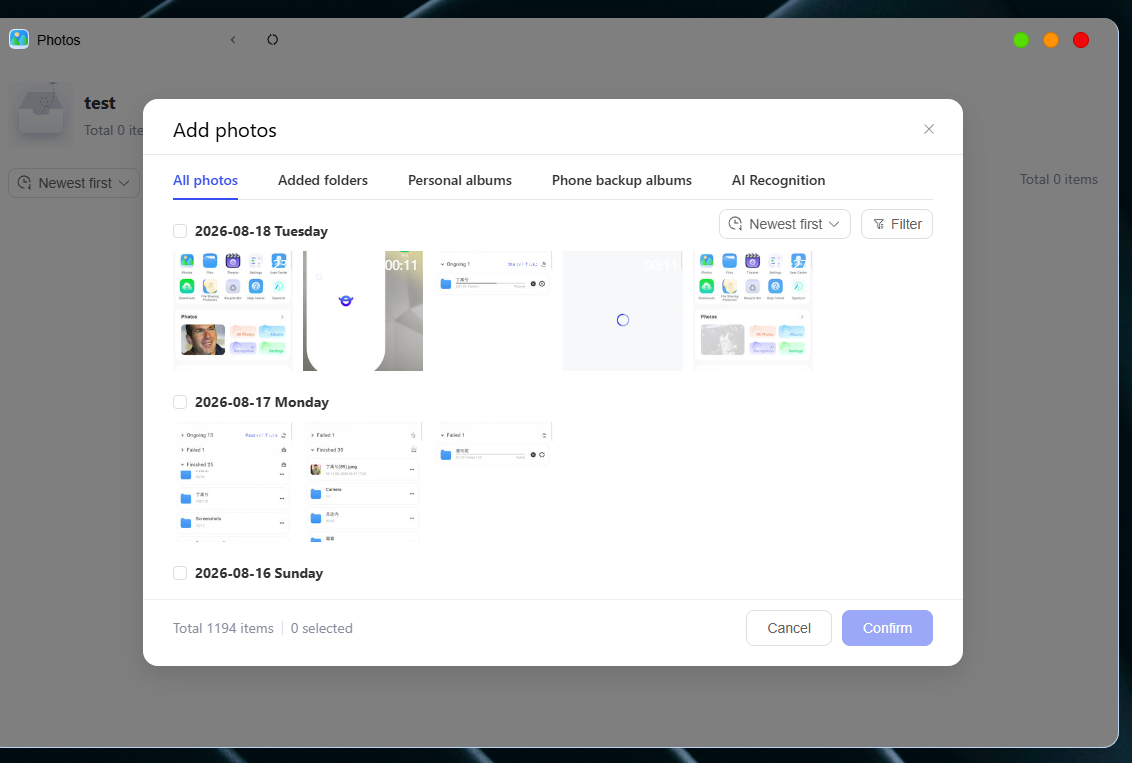Select the Monday thumbnail showing Ongoing 13
The height and width of the screenshot is (763, 1132).
[232, 482]
